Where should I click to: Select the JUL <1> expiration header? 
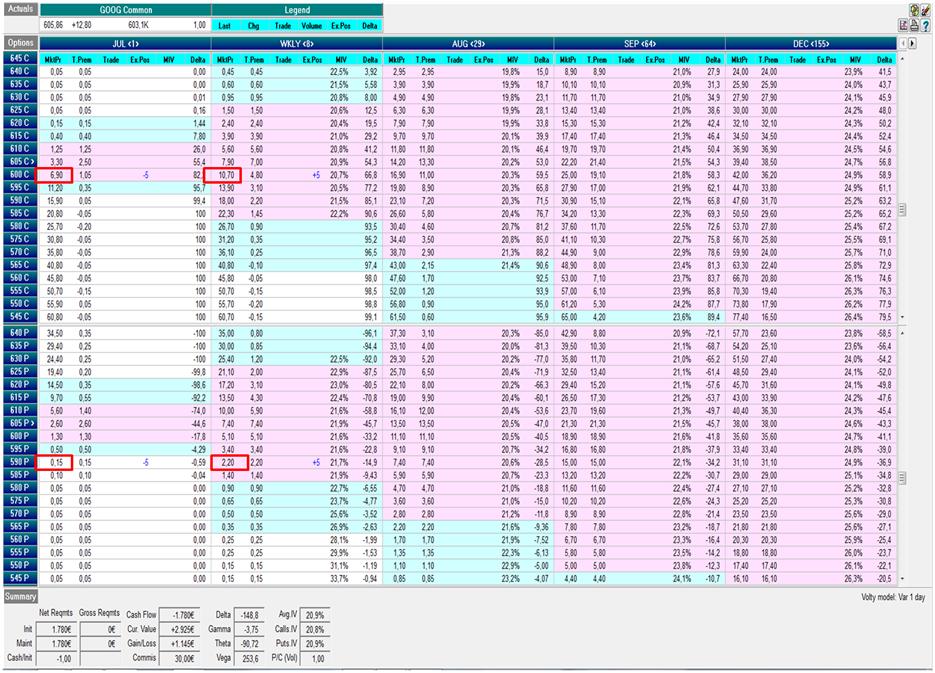125,44
